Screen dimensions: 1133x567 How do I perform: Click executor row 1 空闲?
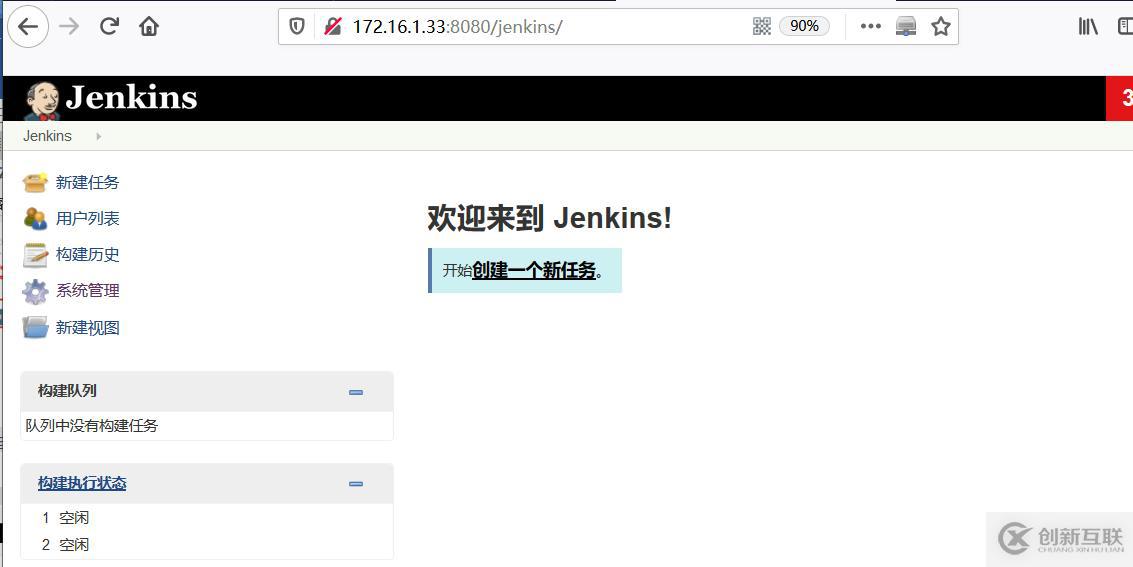(65, 518)
